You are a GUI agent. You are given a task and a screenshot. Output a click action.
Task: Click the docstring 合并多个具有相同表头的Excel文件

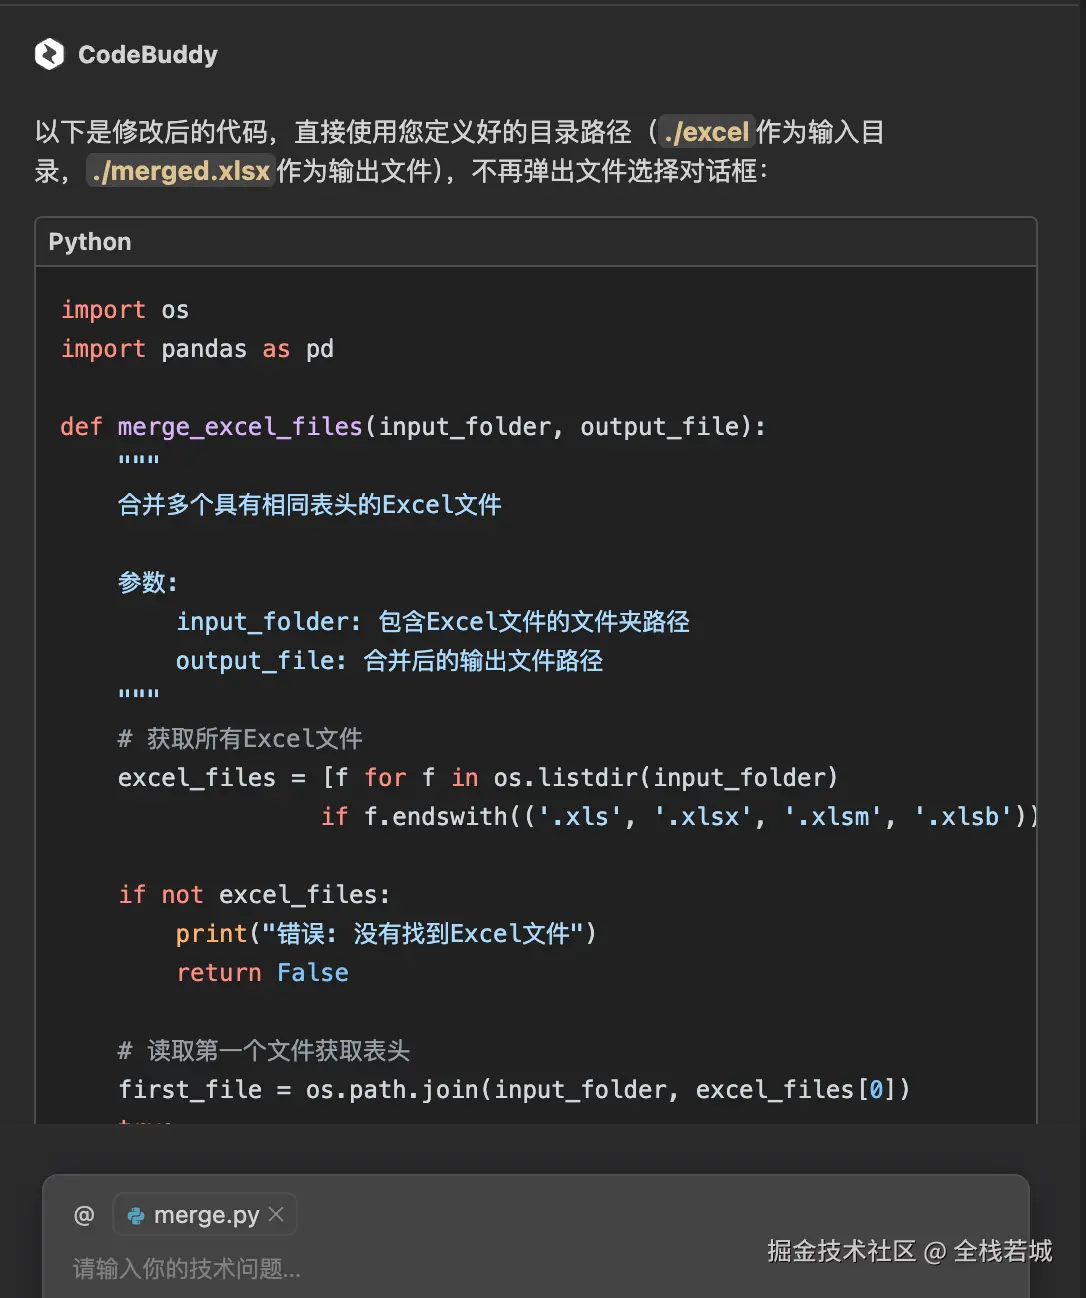(310, 505)
